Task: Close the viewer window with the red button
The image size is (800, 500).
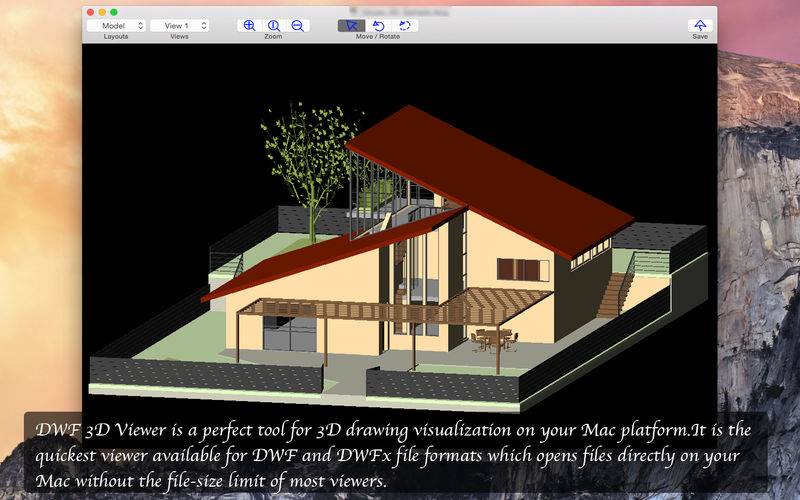Action: pos(90,12)
